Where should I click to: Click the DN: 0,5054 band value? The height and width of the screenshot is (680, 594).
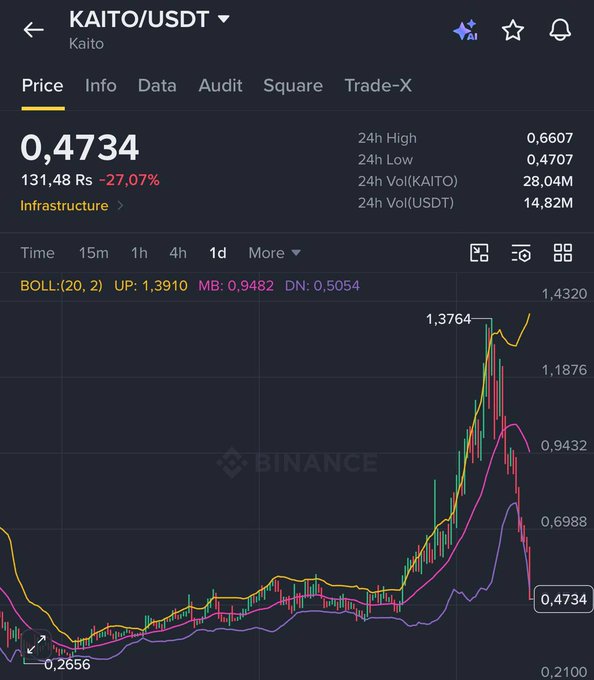coord(322,286)
